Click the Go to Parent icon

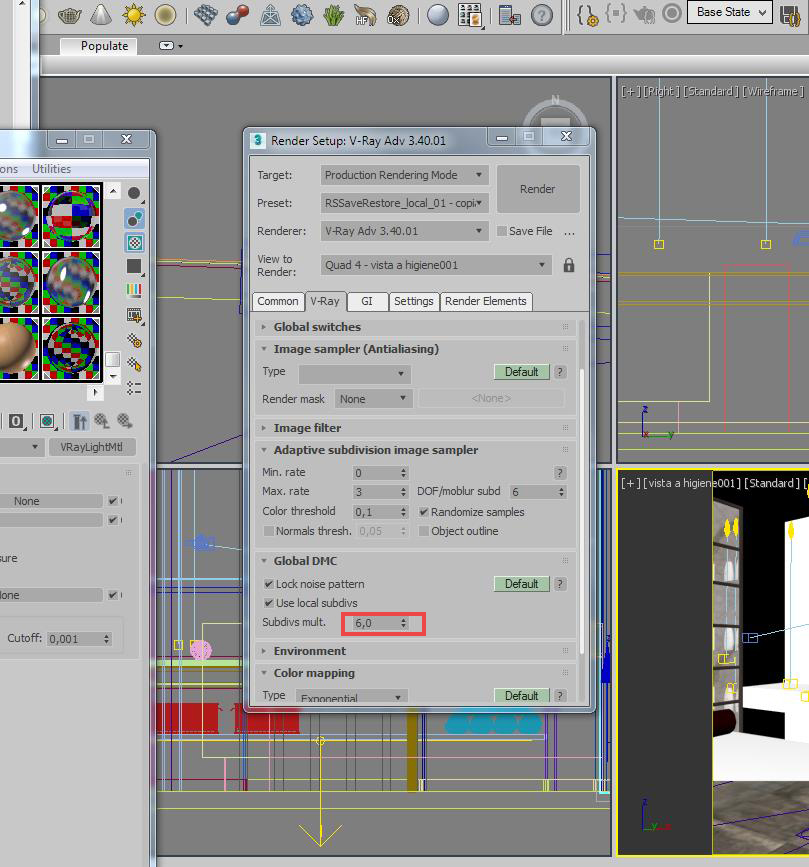102,421
